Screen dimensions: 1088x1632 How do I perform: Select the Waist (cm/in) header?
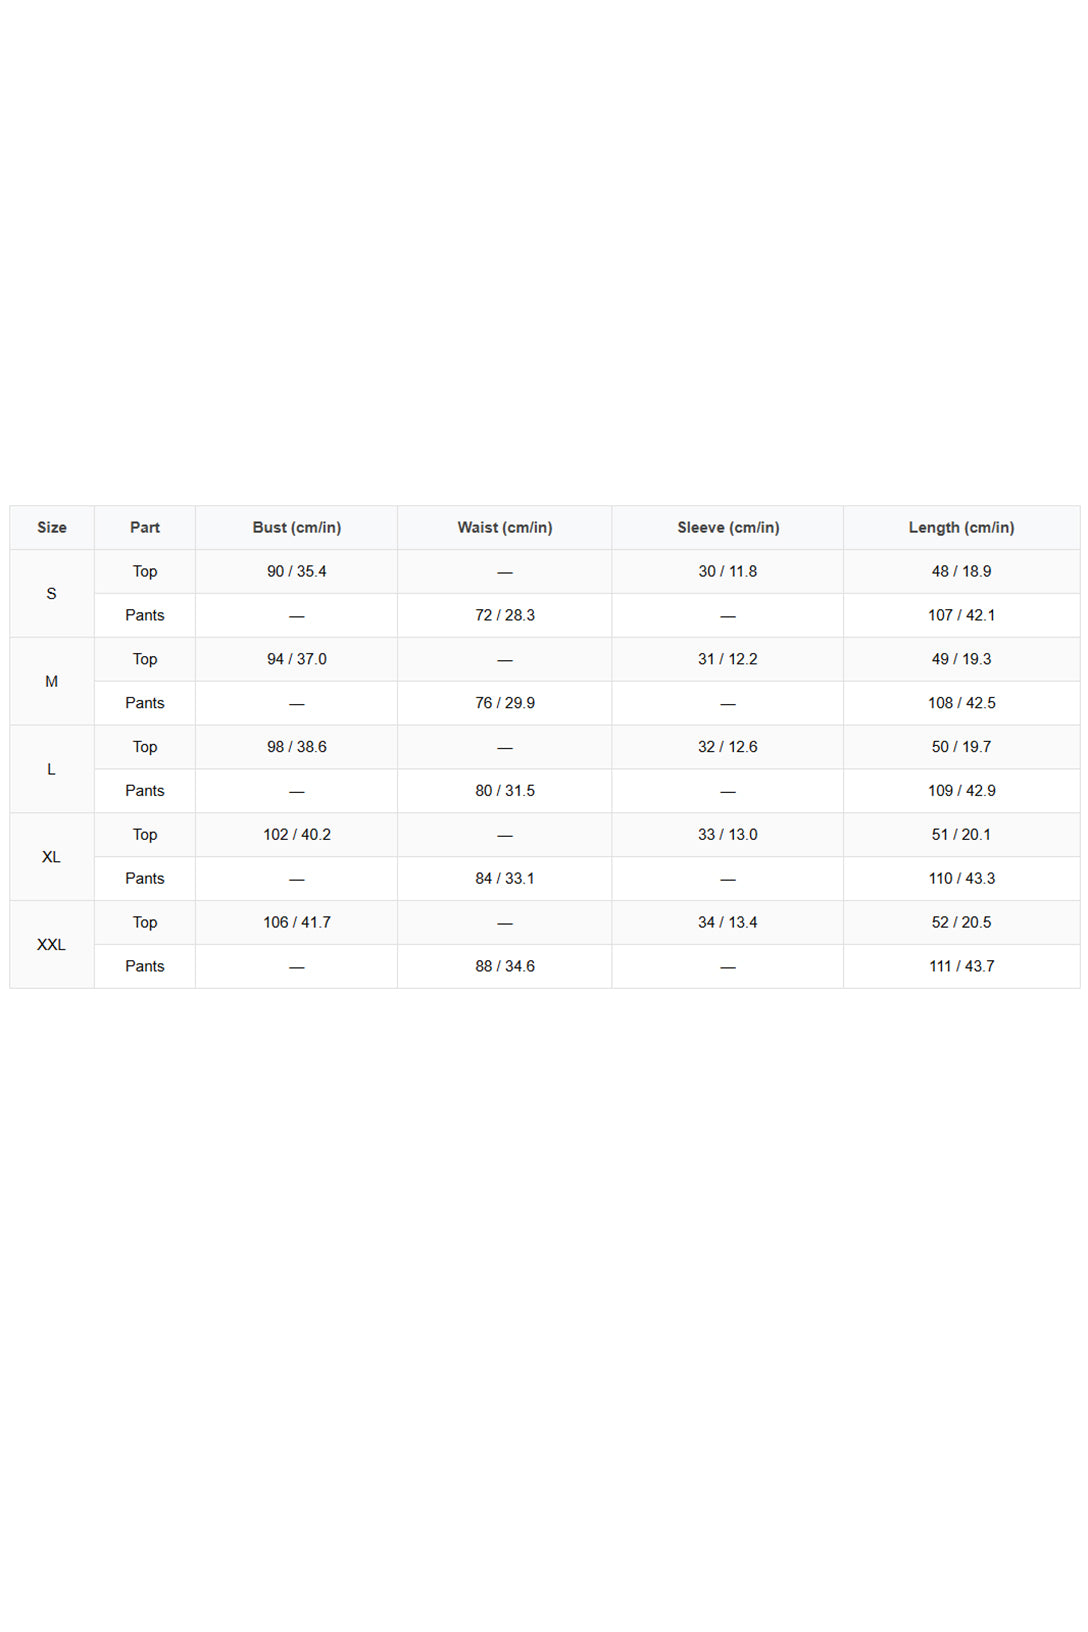[x=505, y=527]
